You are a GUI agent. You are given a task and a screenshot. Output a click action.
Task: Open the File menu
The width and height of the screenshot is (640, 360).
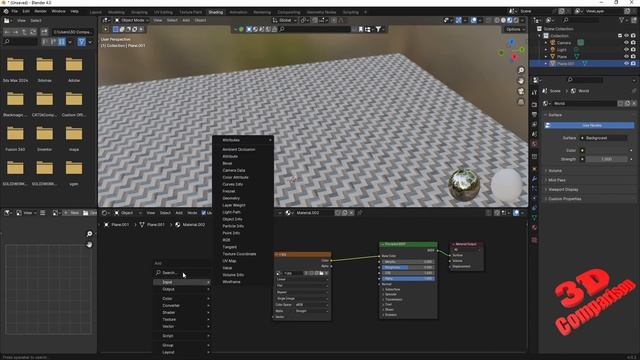(15, 11)
